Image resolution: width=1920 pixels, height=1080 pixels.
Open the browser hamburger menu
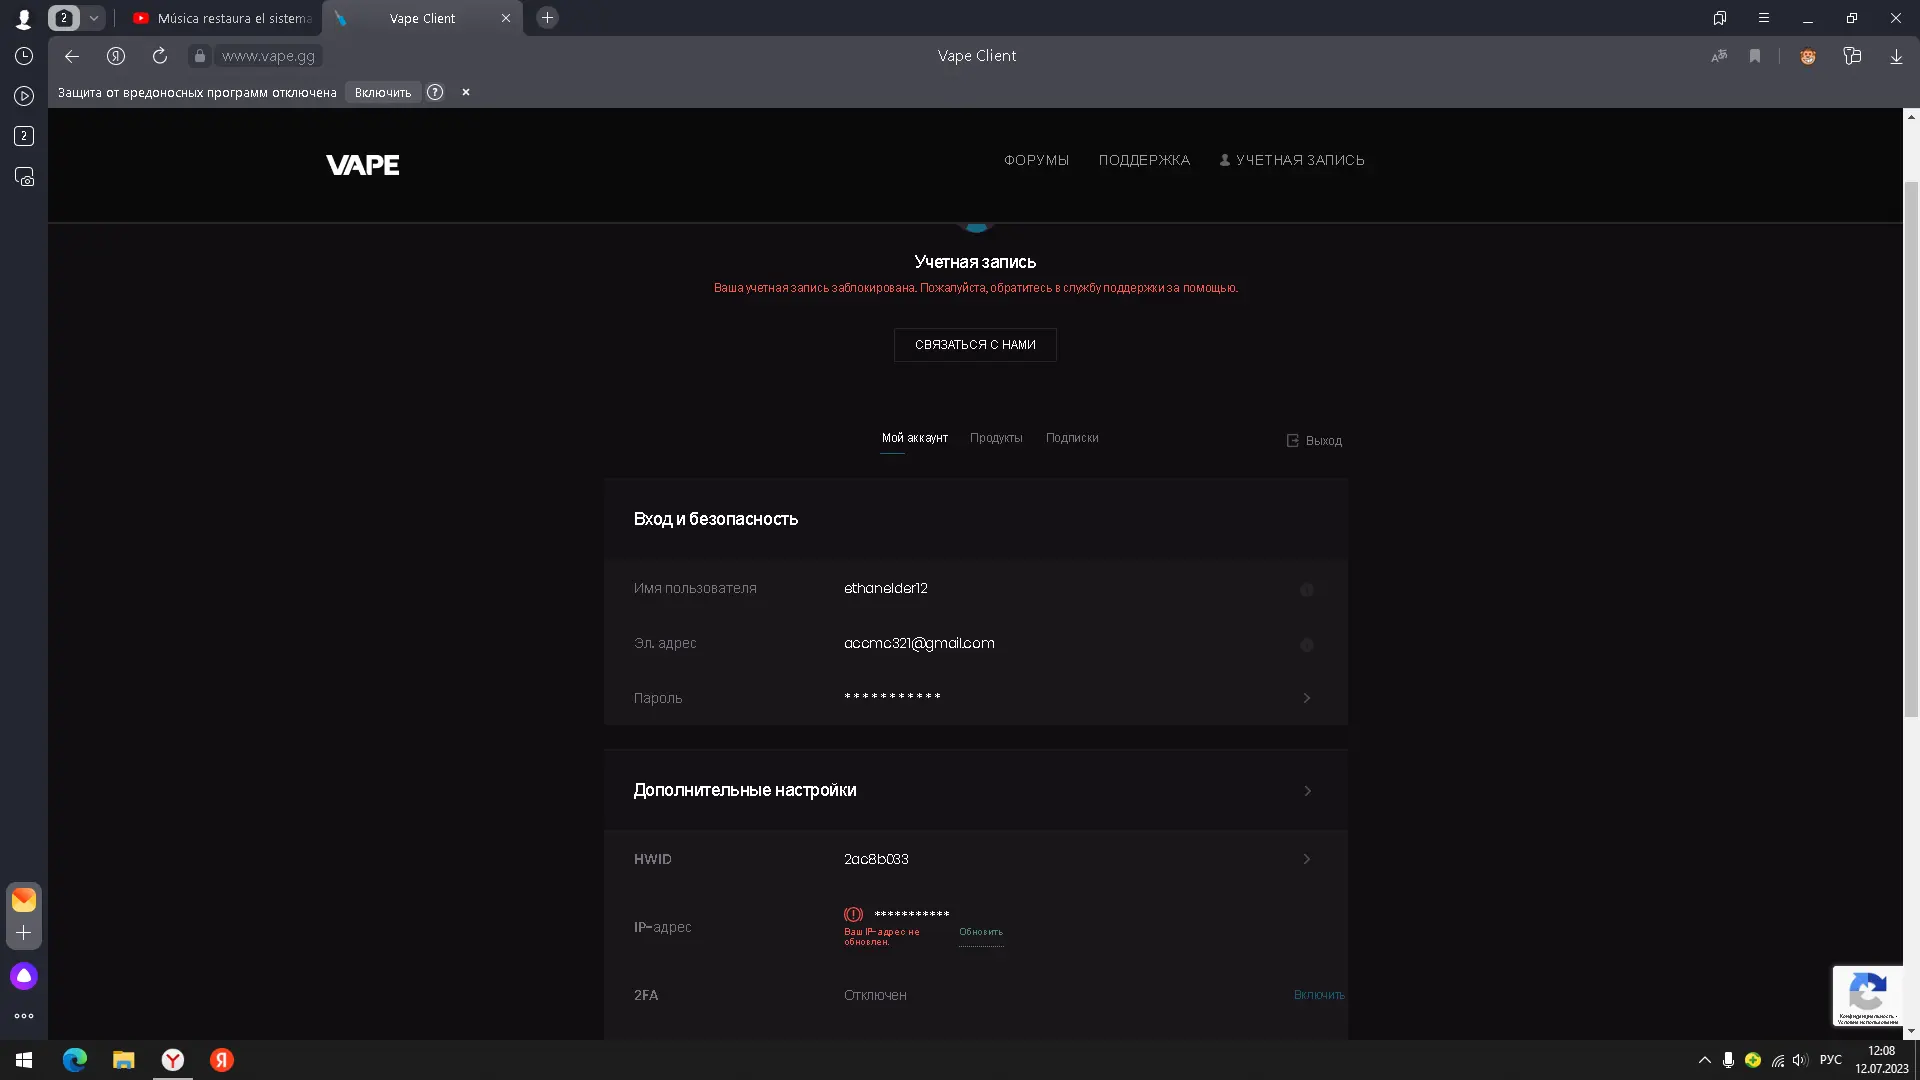[x=1764, y=18]
